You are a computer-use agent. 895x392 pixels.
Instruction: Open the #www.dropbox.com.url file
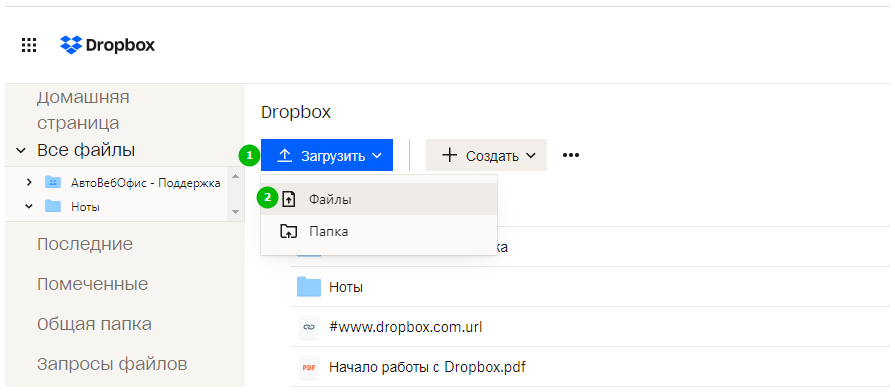(406, 328)
